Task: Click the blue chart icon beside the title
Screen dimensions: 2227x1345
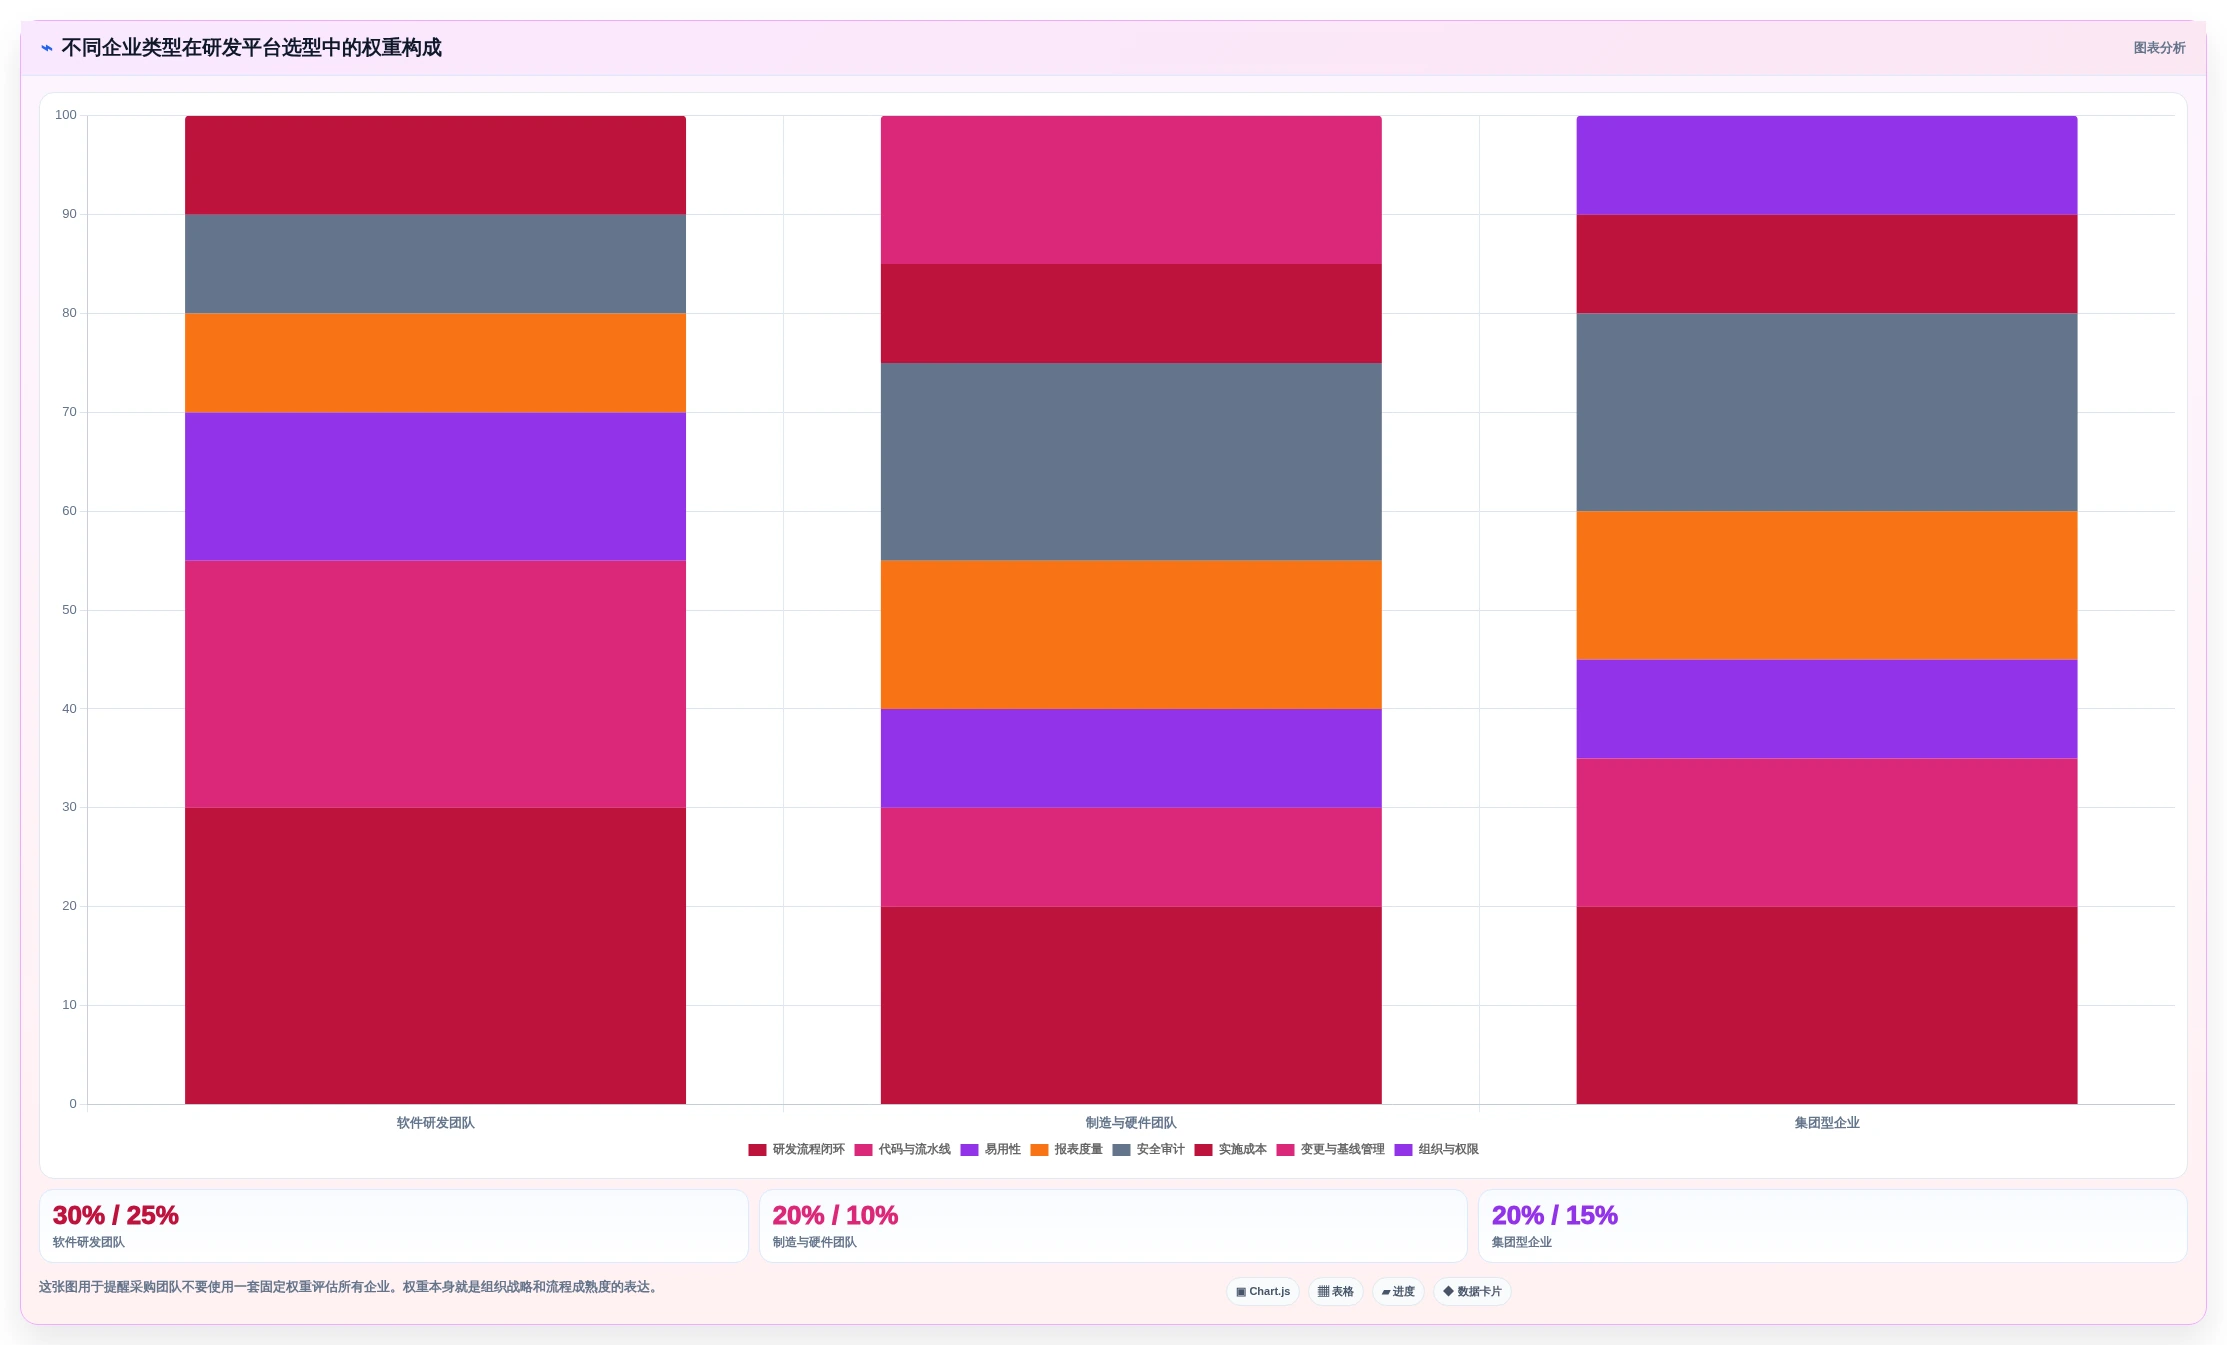Action: (46, 48)
